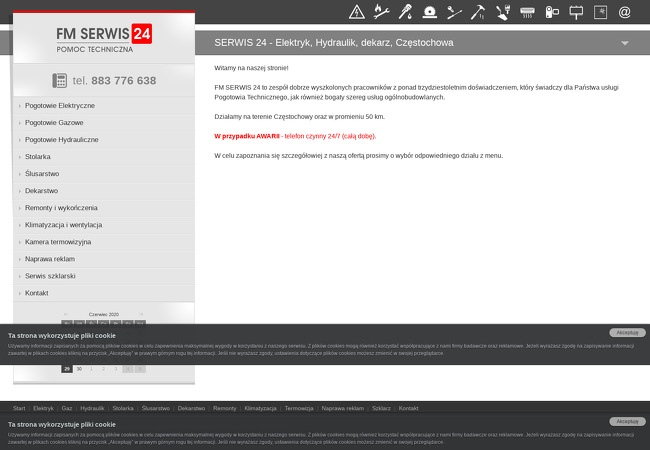This screenshot has height=450, width=650.
Task: Open Kontakt in the sidebar menu
Action: (x=104, y=293)
